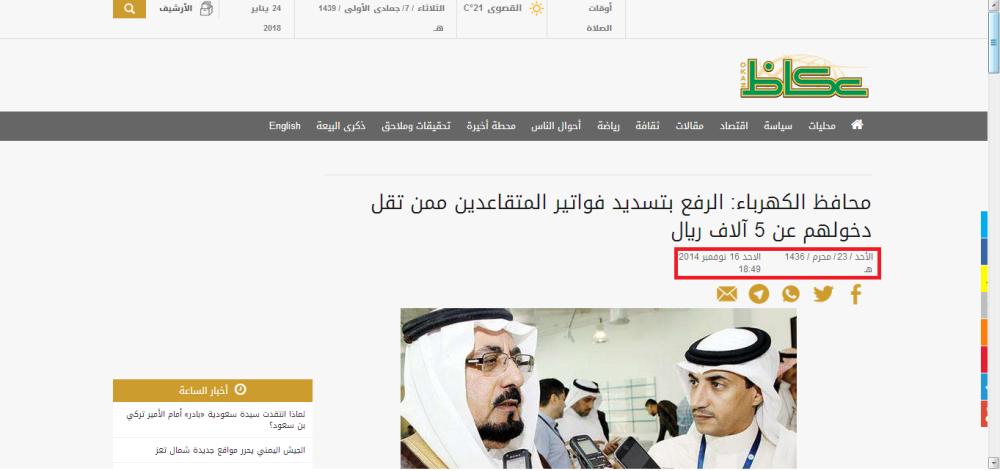
Task: Open the سياسة section
Action: 778,126
